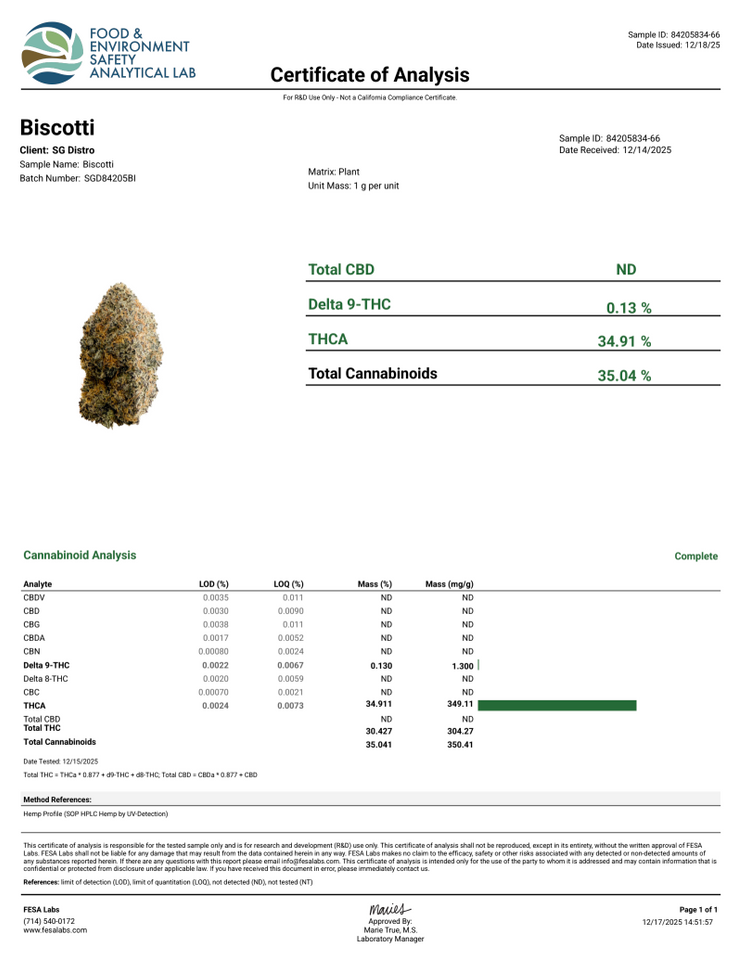
Task: Click the Biscotti cannabis bud photo
Action: [x=121, y=356]
